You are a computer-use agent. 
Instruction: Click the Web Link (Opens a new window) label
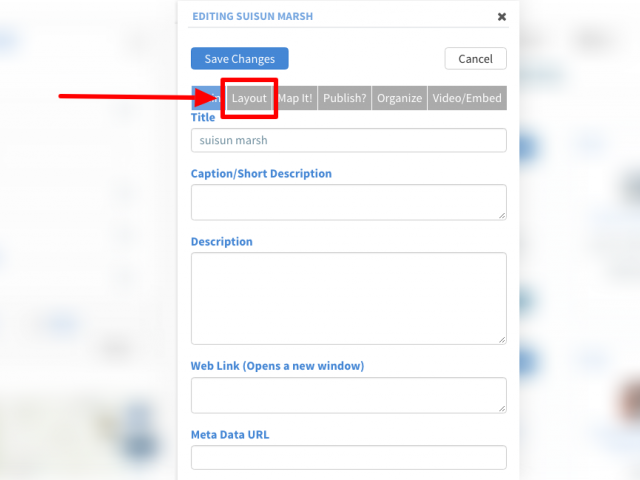(x=277, y=366)
